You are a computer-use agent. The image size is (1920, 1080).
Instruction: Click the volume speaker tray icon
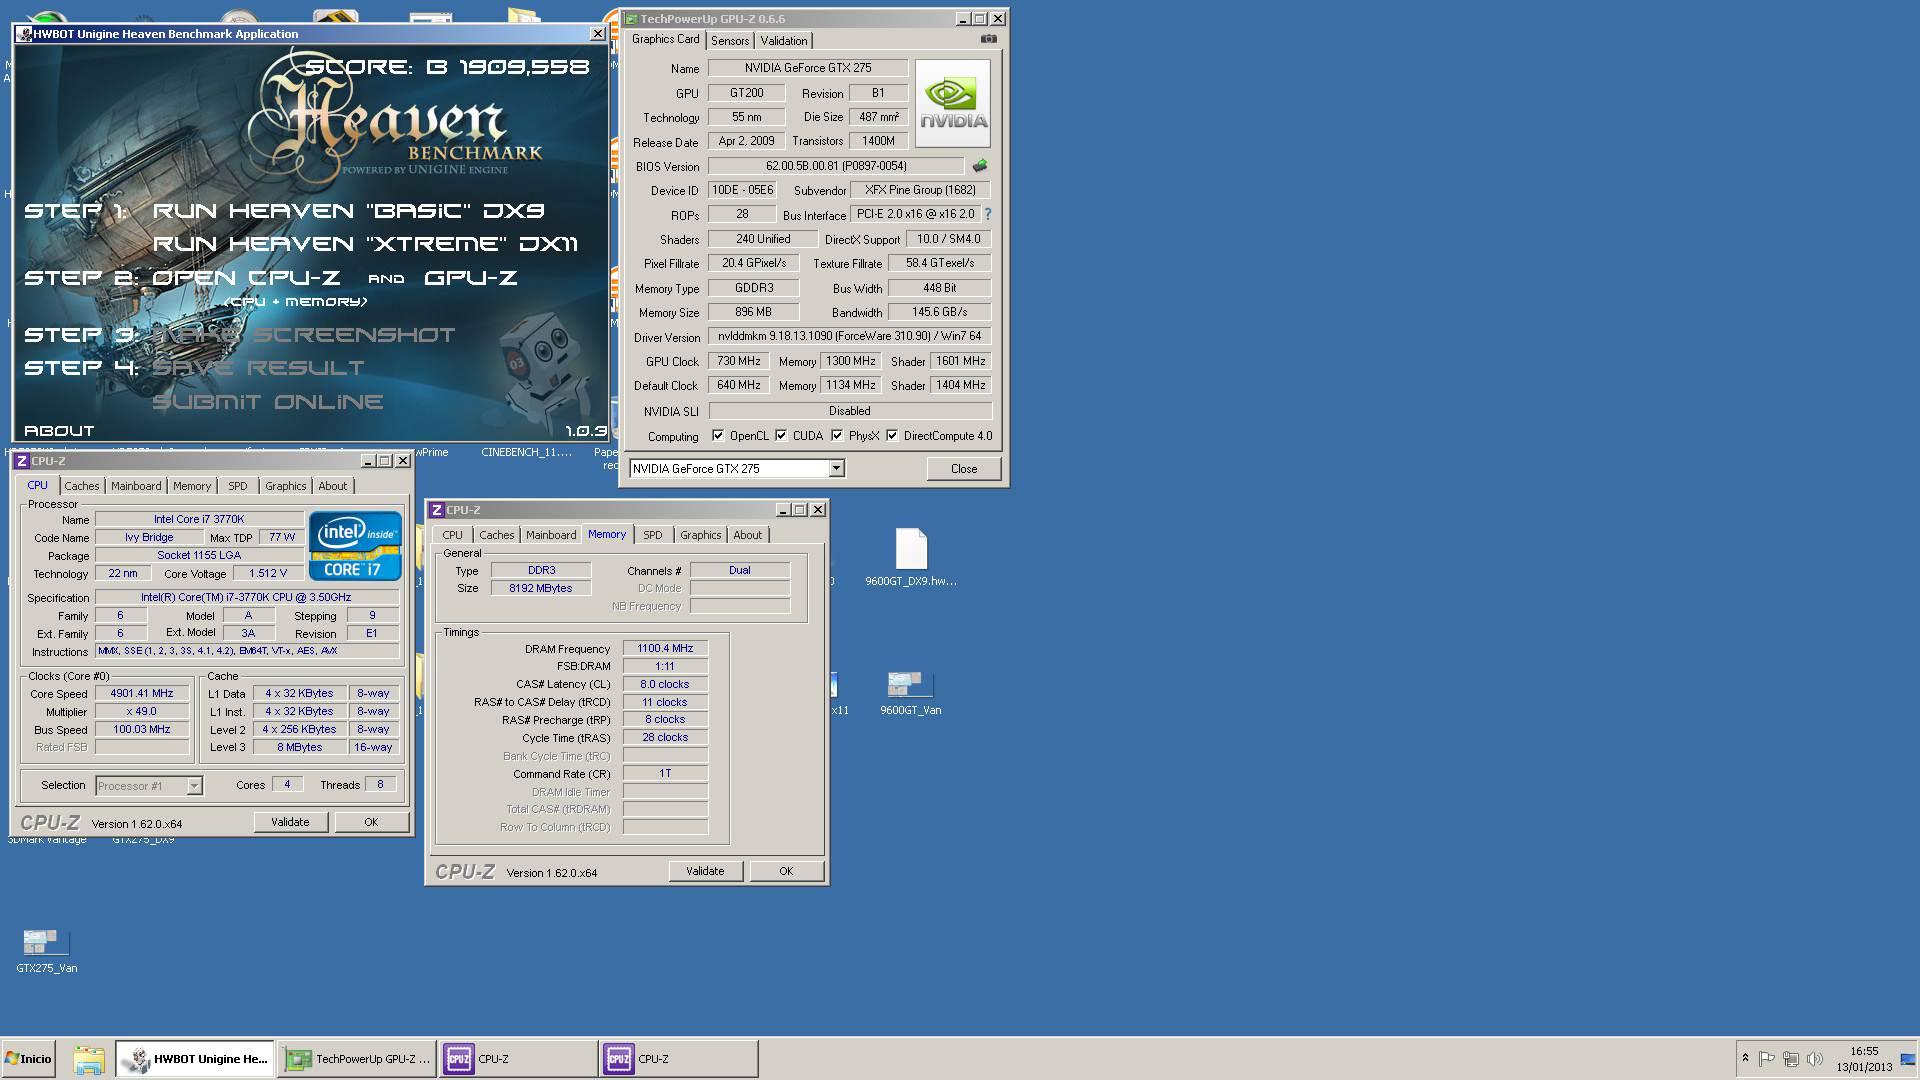(1815, 1058)
